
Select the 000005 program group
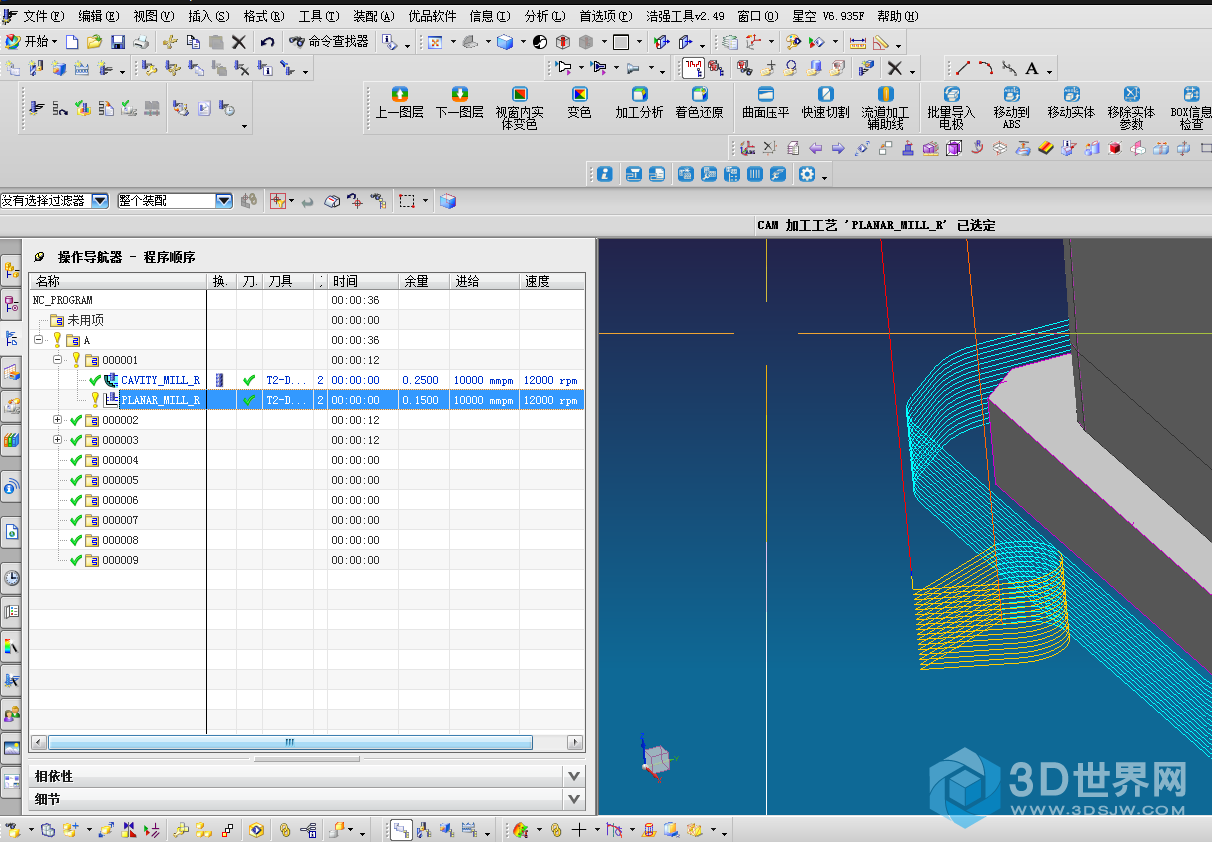click(120, 480)
